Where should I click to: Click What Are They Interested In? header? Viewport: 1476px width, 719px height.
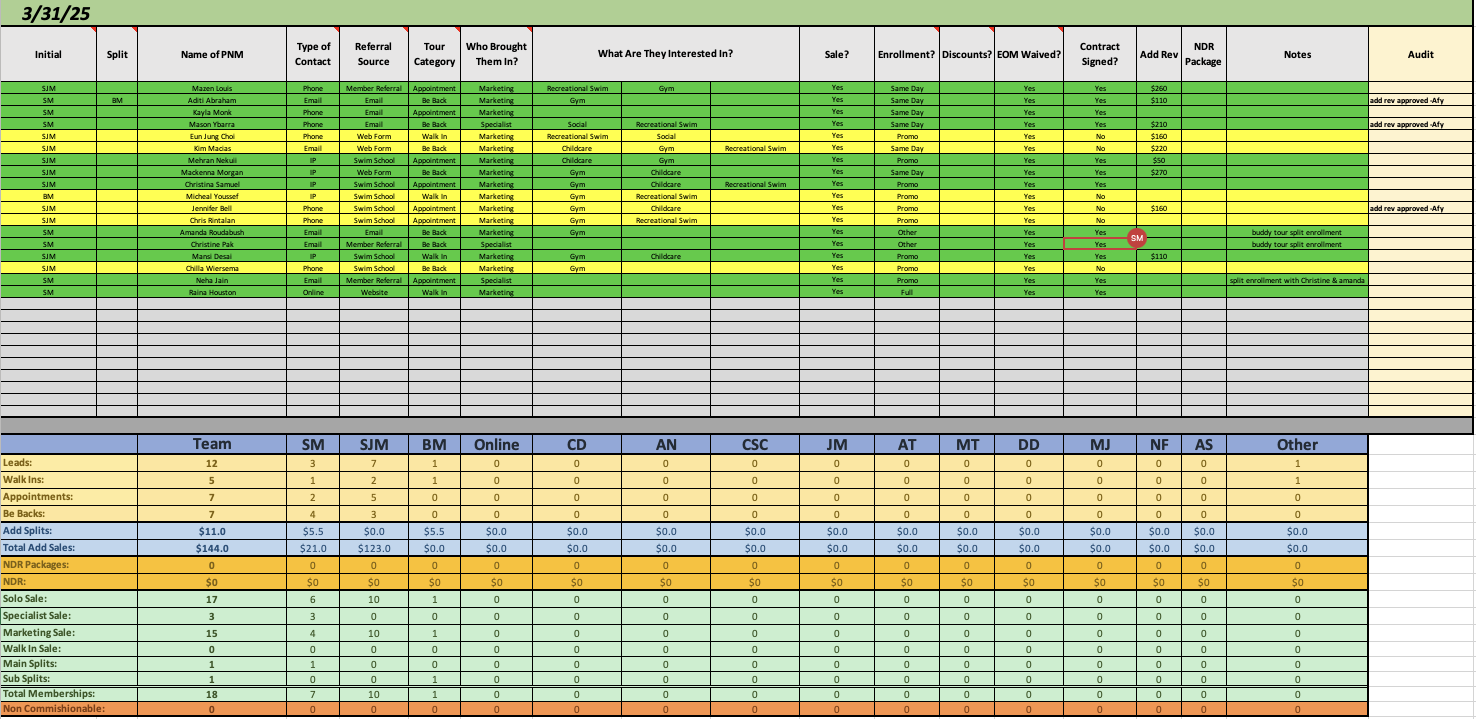(665, 55)
